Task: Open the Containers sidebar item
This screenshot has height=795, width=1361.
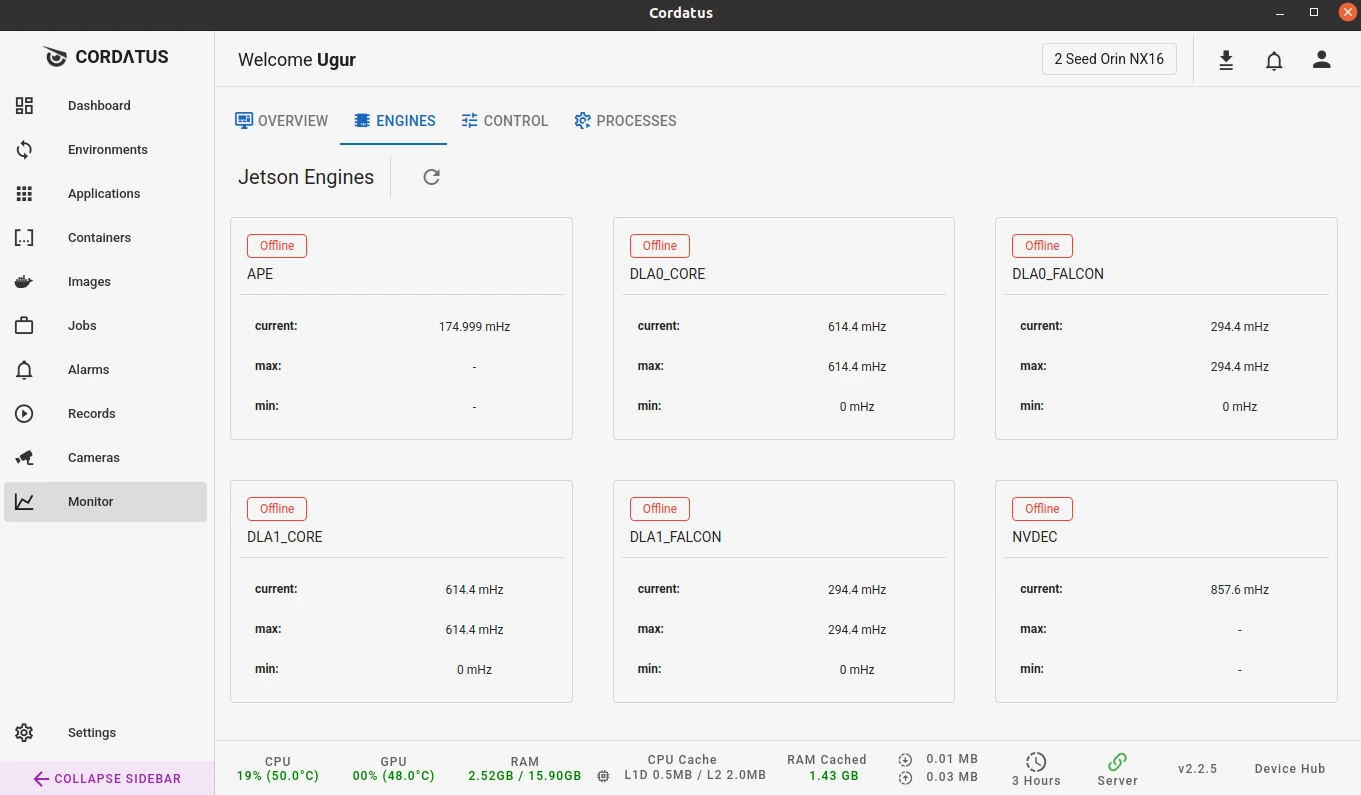Action: click(x=99, y=238)
